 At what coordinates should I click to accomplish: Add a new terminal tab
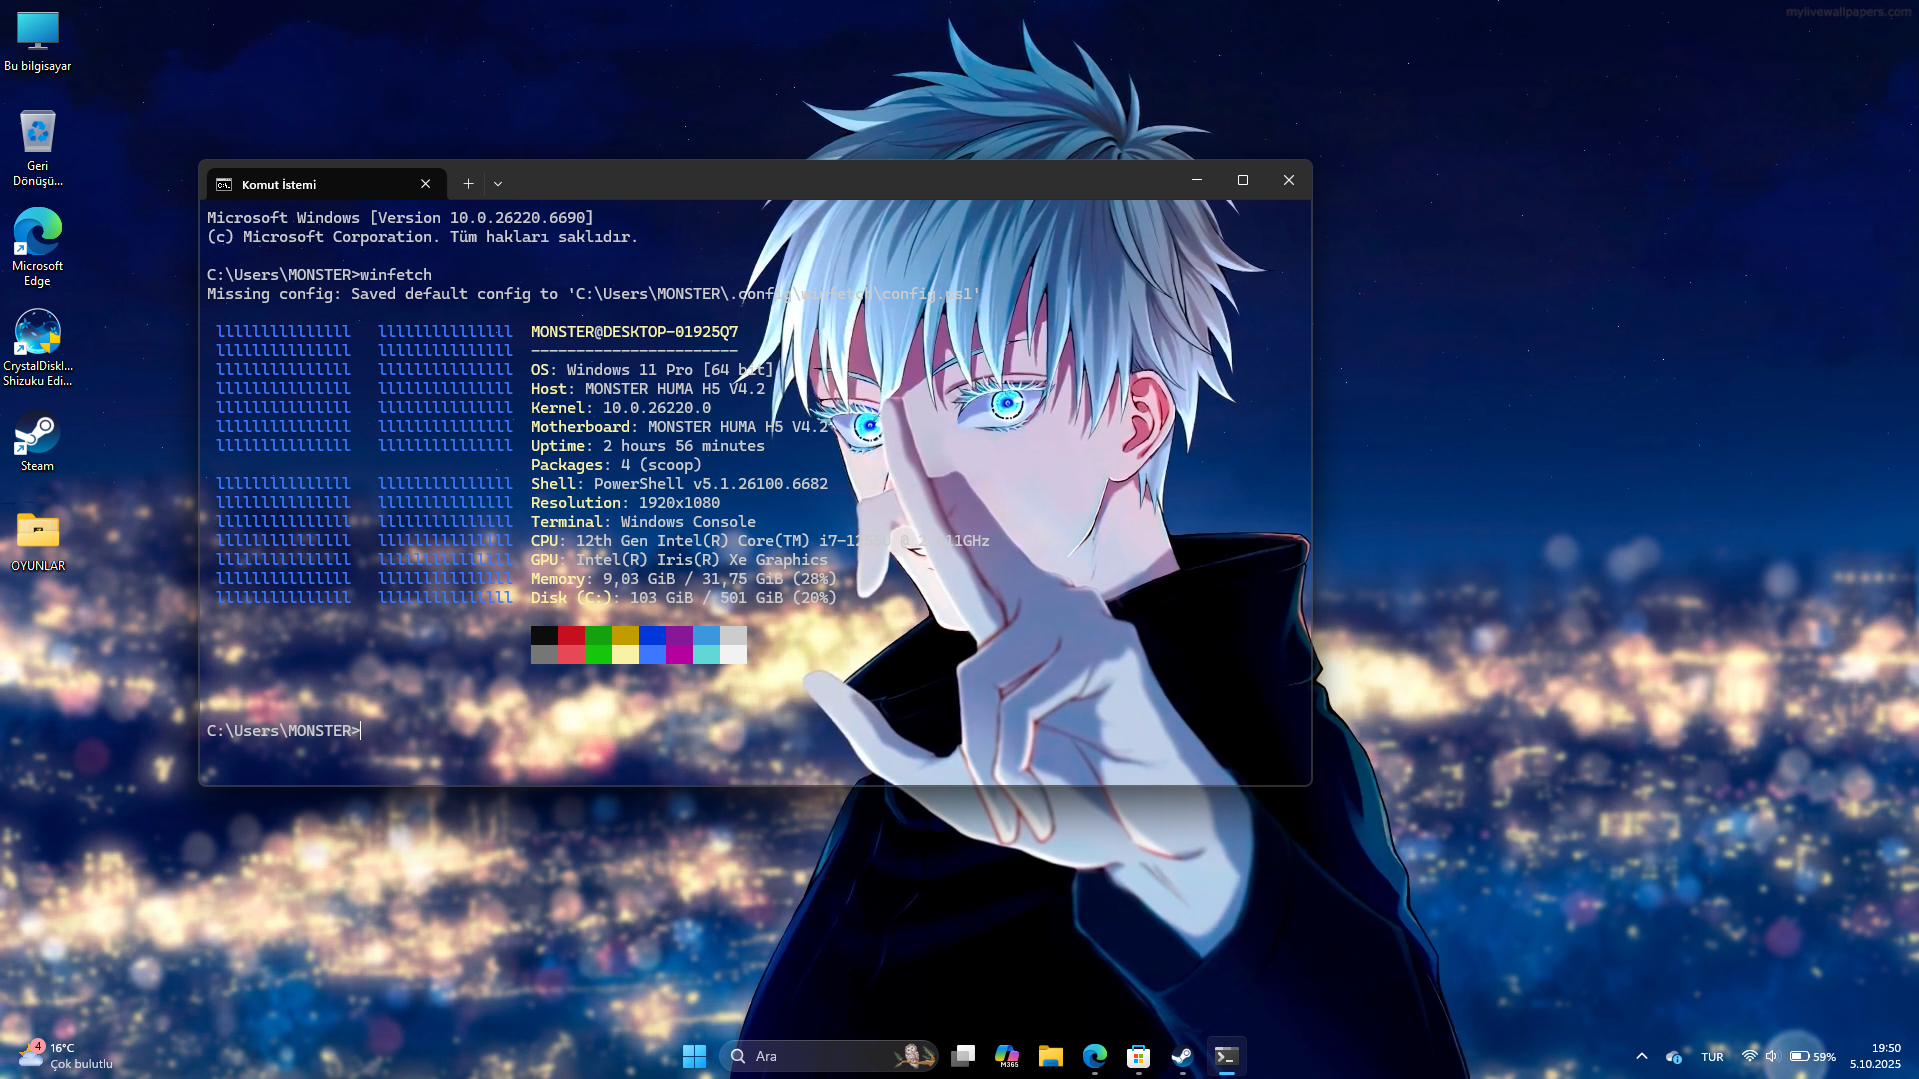point(468,184)
